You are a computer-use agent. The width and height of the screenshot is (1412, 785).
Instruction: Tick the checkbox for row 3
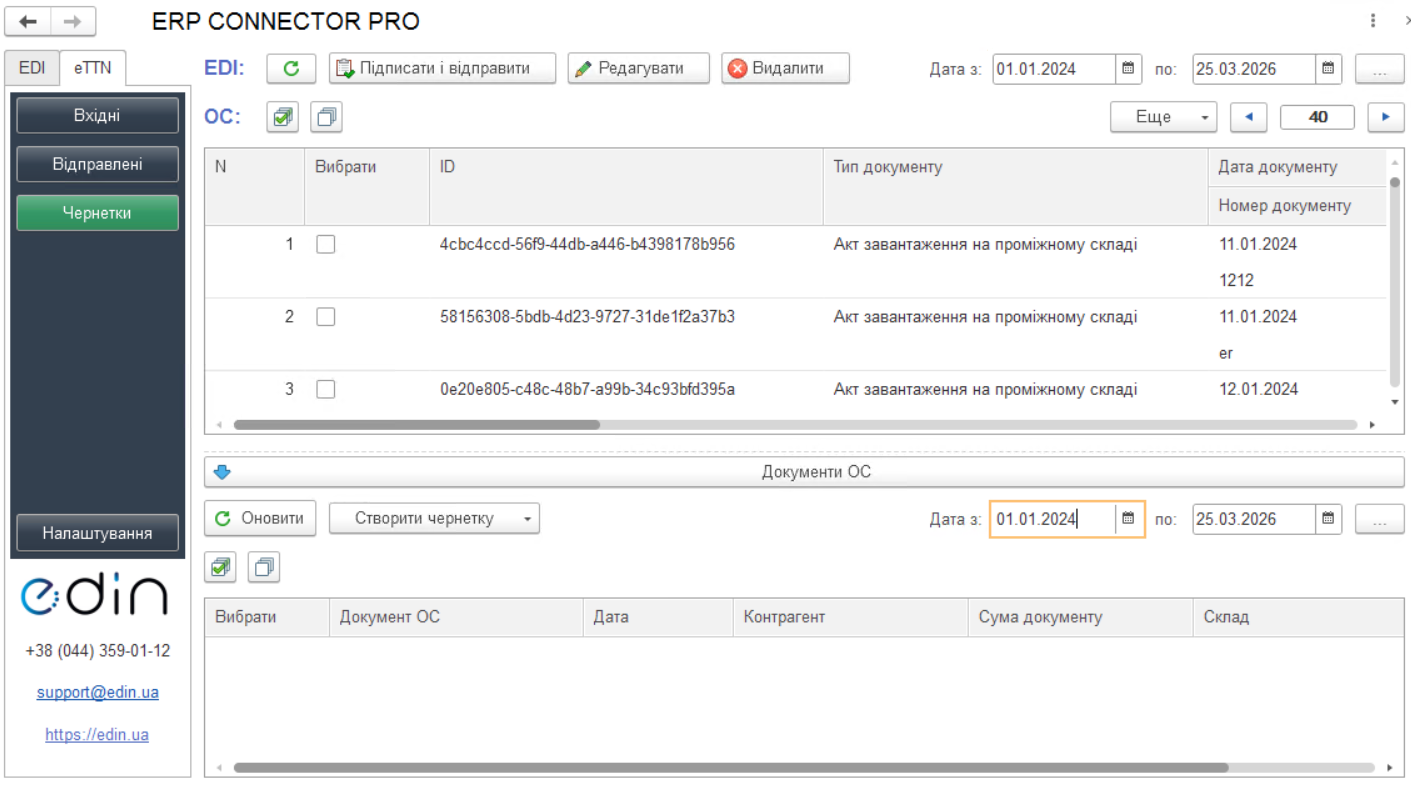[326, 389]
